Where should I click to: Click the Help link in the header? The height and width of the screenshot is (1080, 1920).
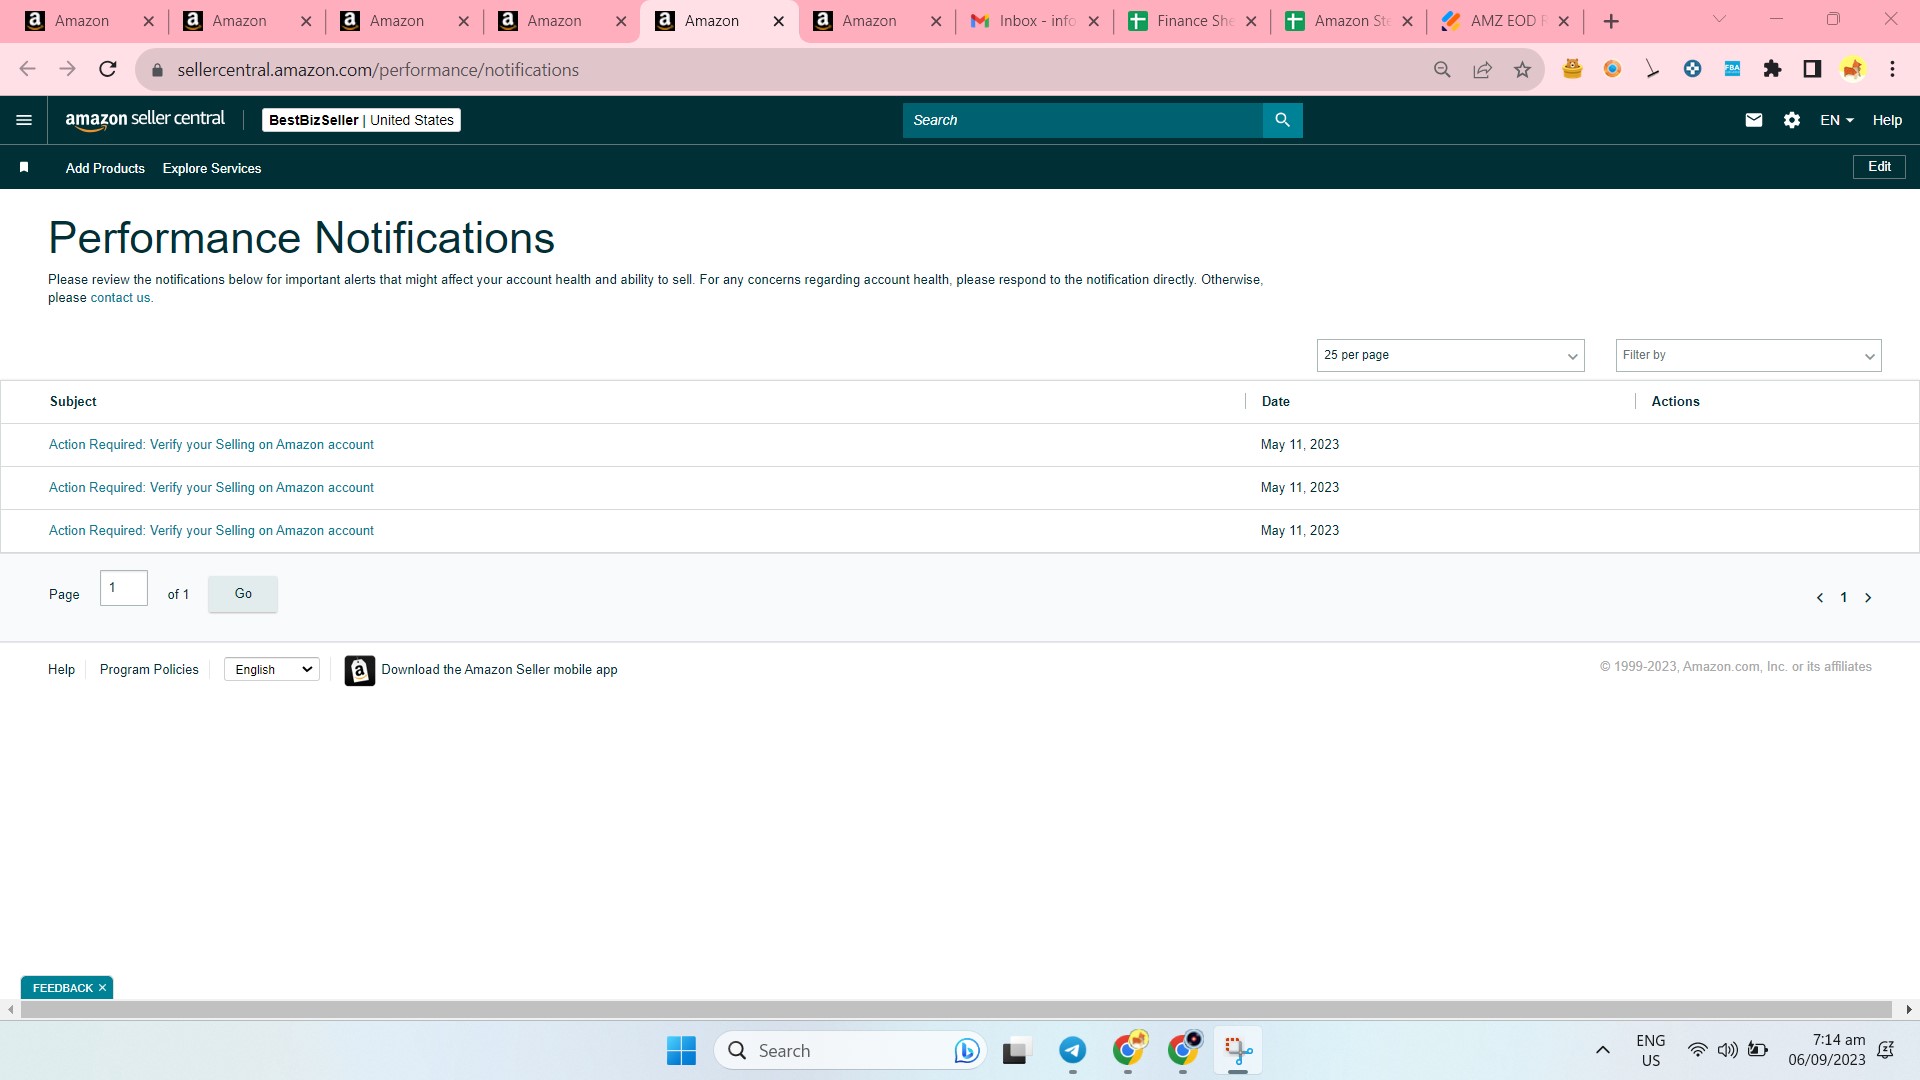tap(1887, 120)
